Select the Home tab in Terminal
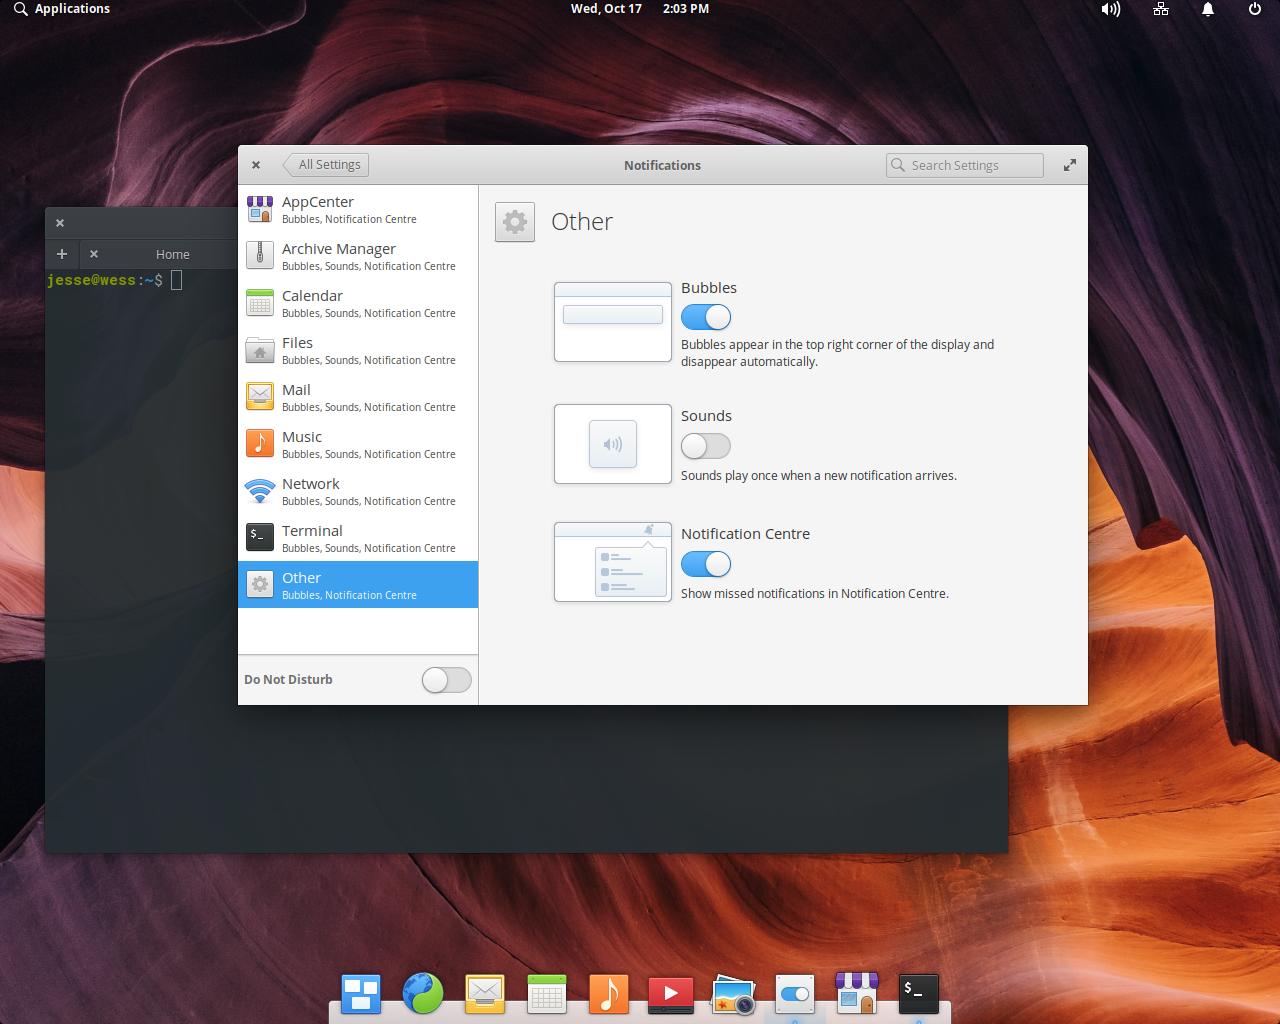Screen dimensions: 1280x1024 [x=172, y=254]
